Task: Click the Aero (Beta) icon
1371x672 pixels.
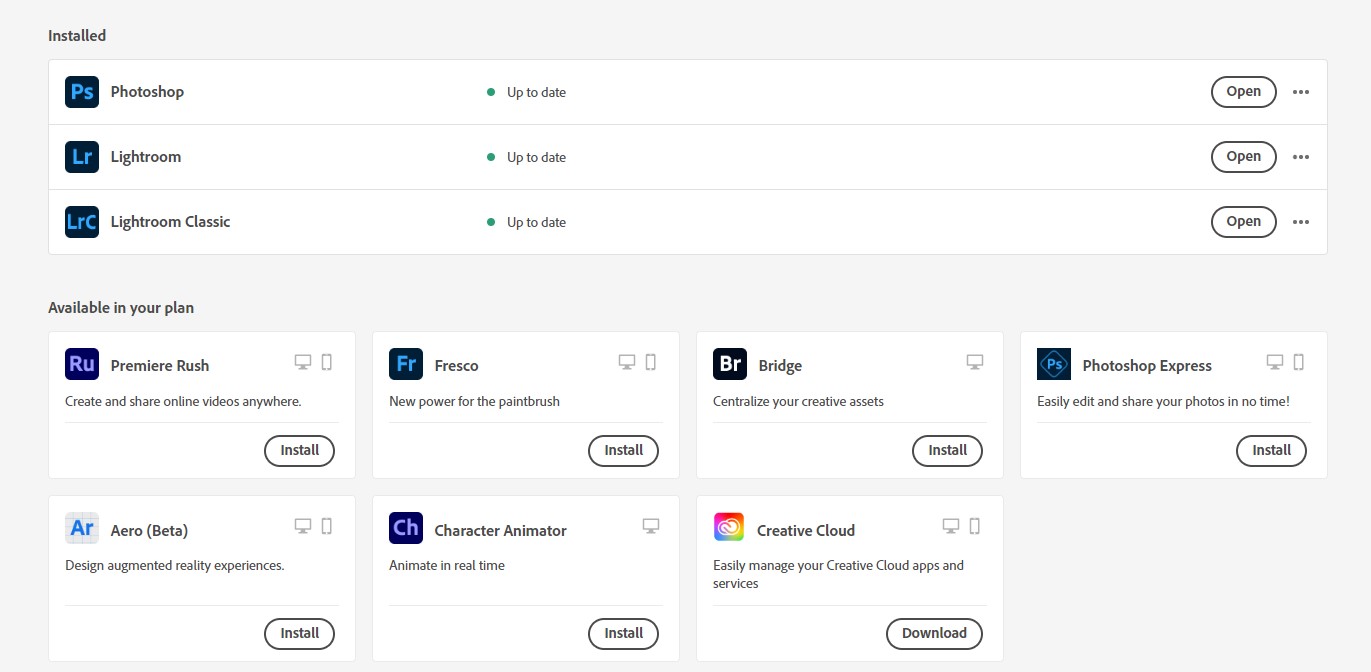Action: (x=82, y=529)
